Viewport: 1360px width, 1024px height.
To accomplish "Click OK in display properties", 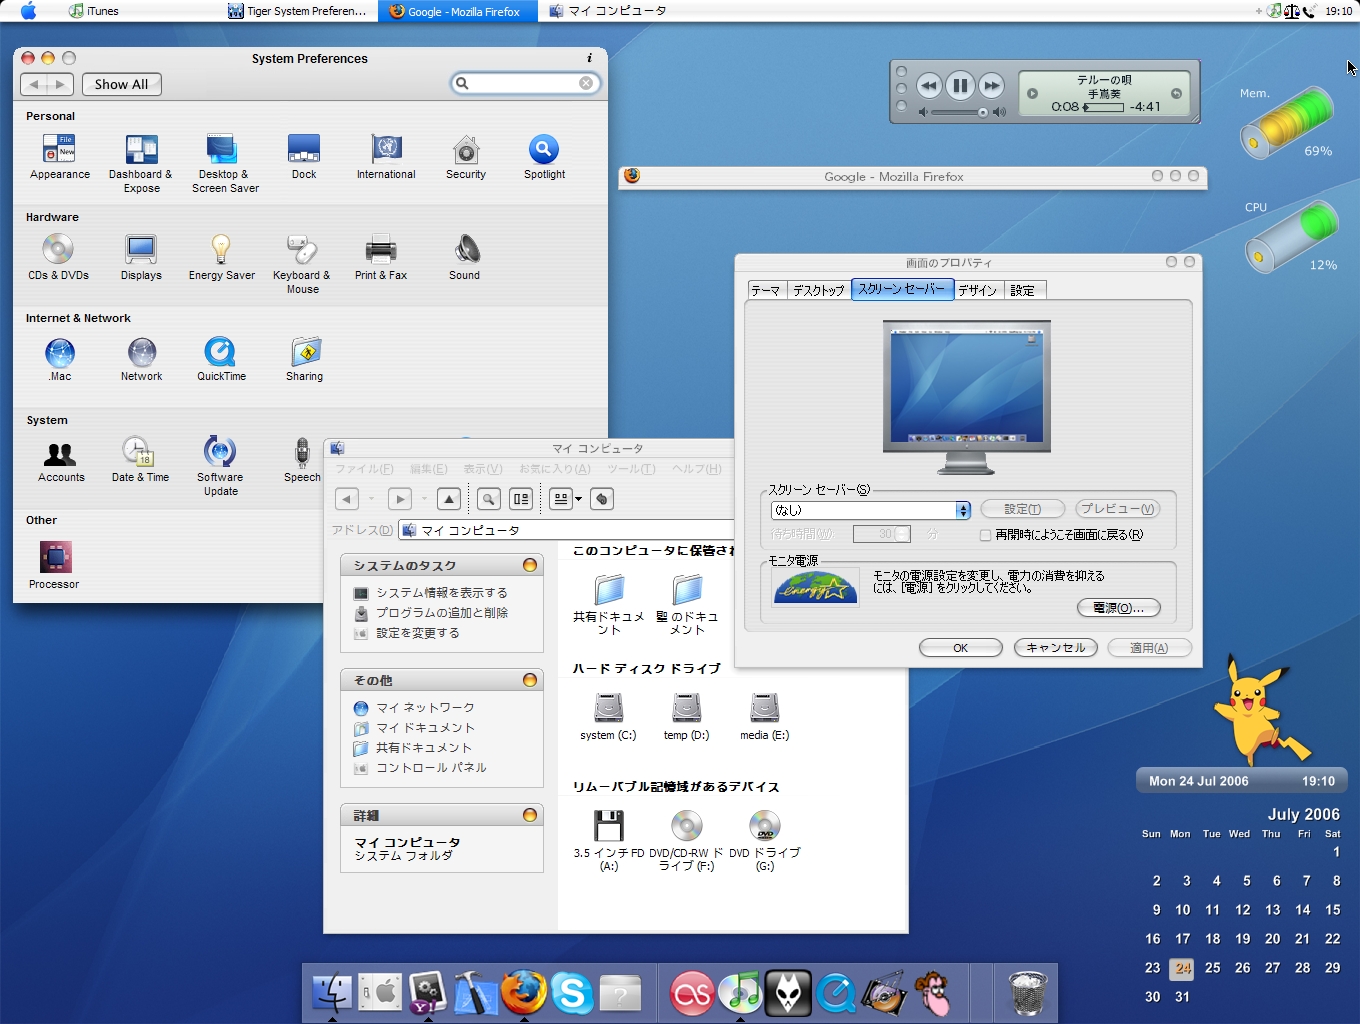I will [960, 648].
